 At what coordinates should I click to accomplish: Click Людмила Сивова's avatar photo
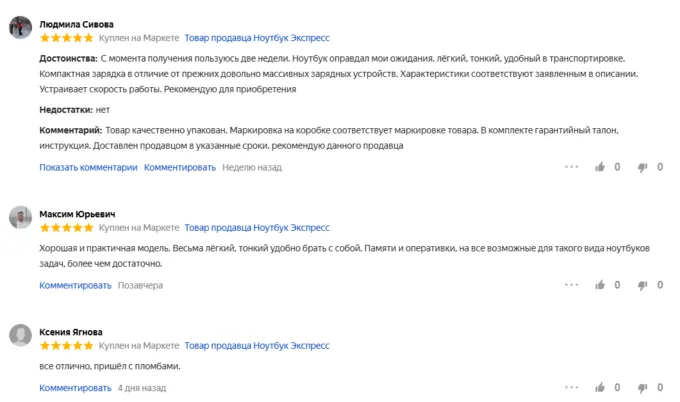[19, 29]
